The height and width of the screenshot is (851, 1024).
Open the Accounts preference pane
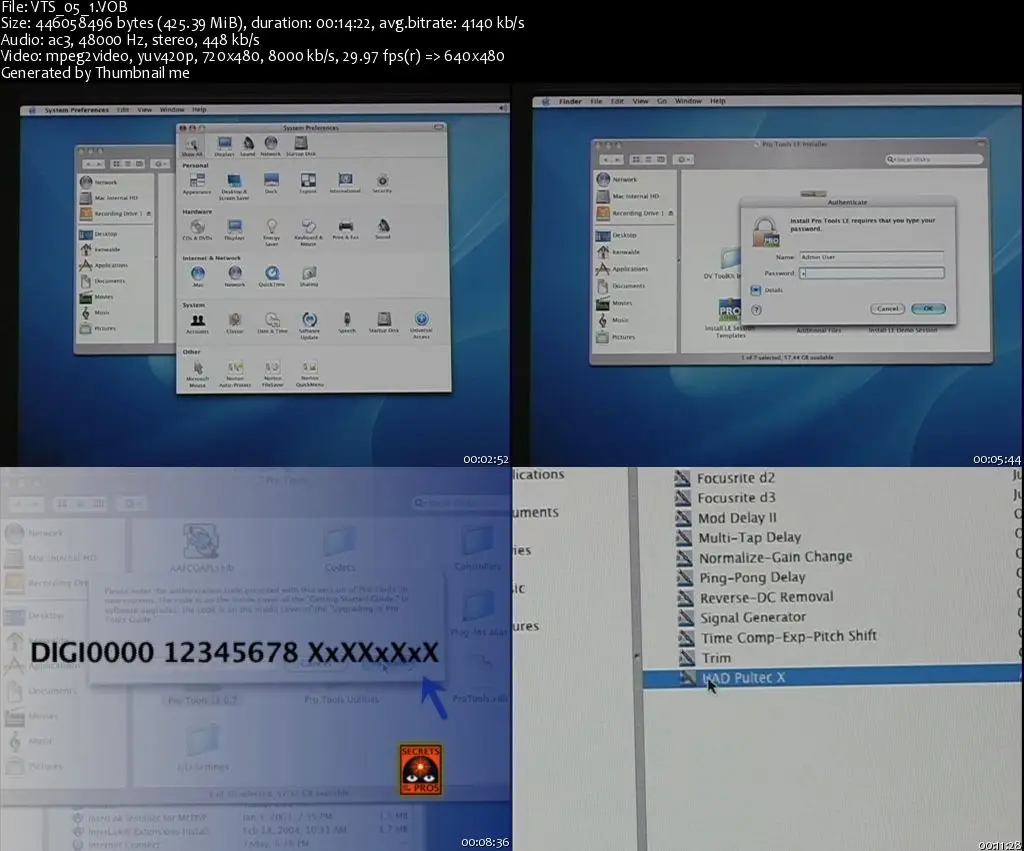tap(197, 323)
